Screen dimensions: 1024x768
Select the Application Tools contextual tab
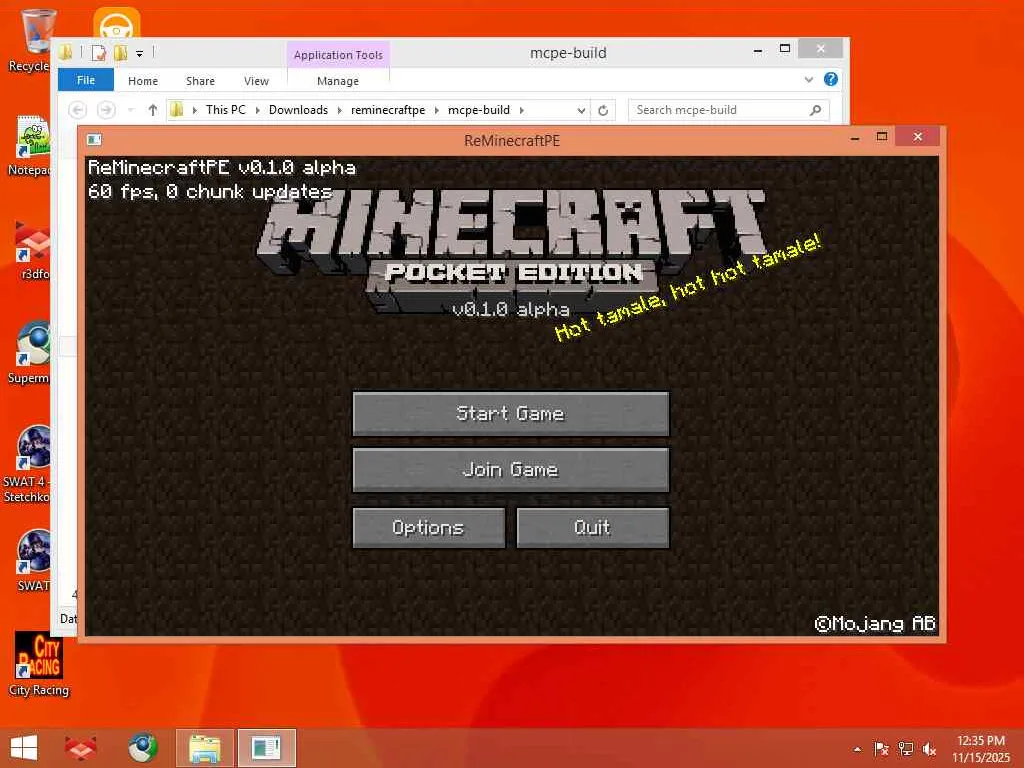338,55
